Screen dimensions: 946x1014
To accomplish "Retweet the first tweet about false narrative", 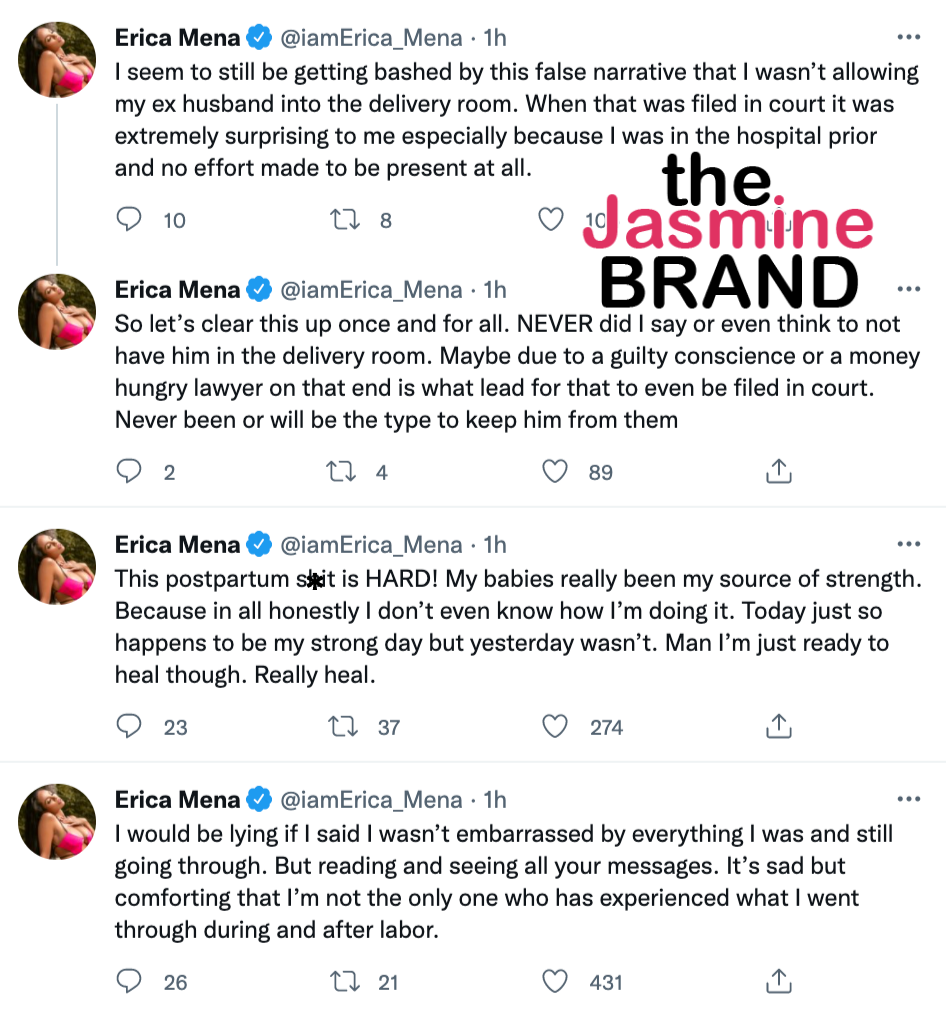I will 343,219.
